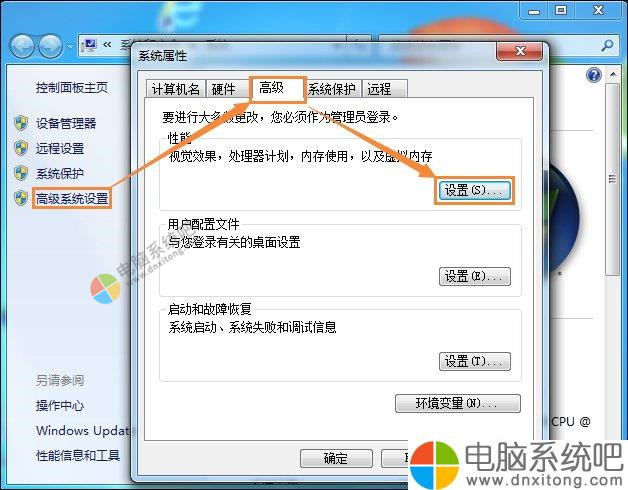Click 设置(S) in the 性能 section
628x490 pixels.
point(475,190)
